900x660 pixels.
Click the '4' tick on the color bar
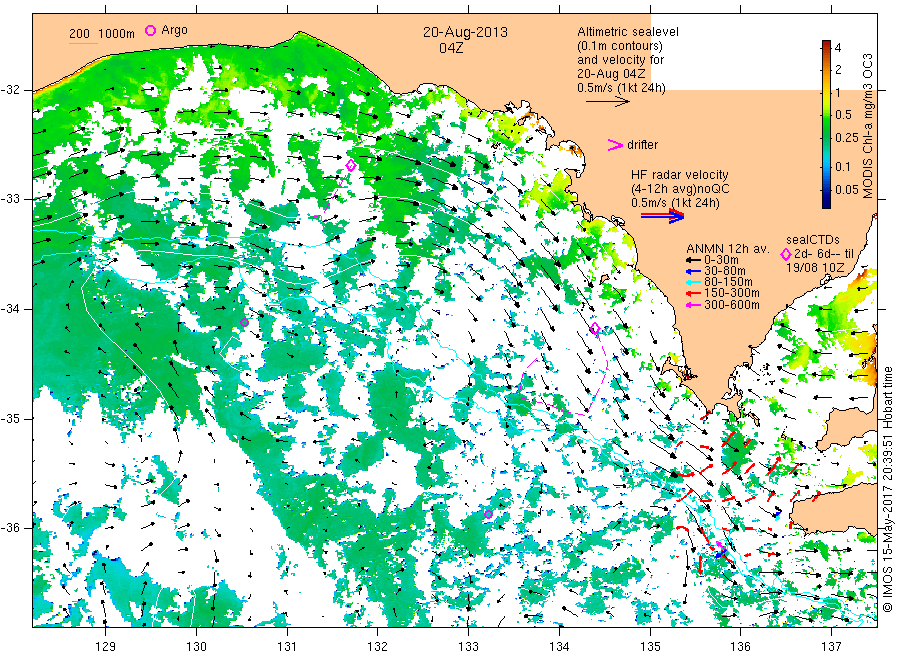pyautogui.click(x=837, y=48)
